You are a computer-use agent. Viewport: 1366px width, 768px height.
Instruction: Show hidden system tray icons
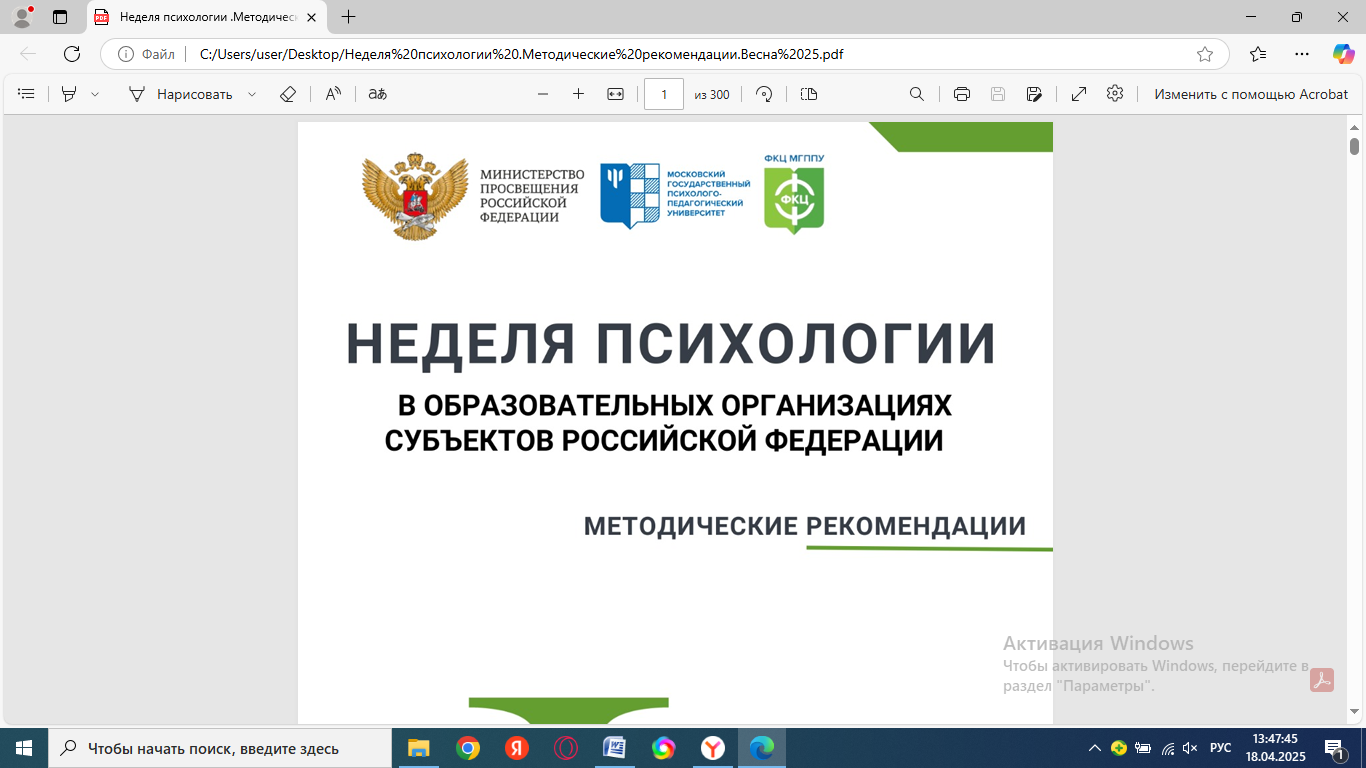[1095, 748]
